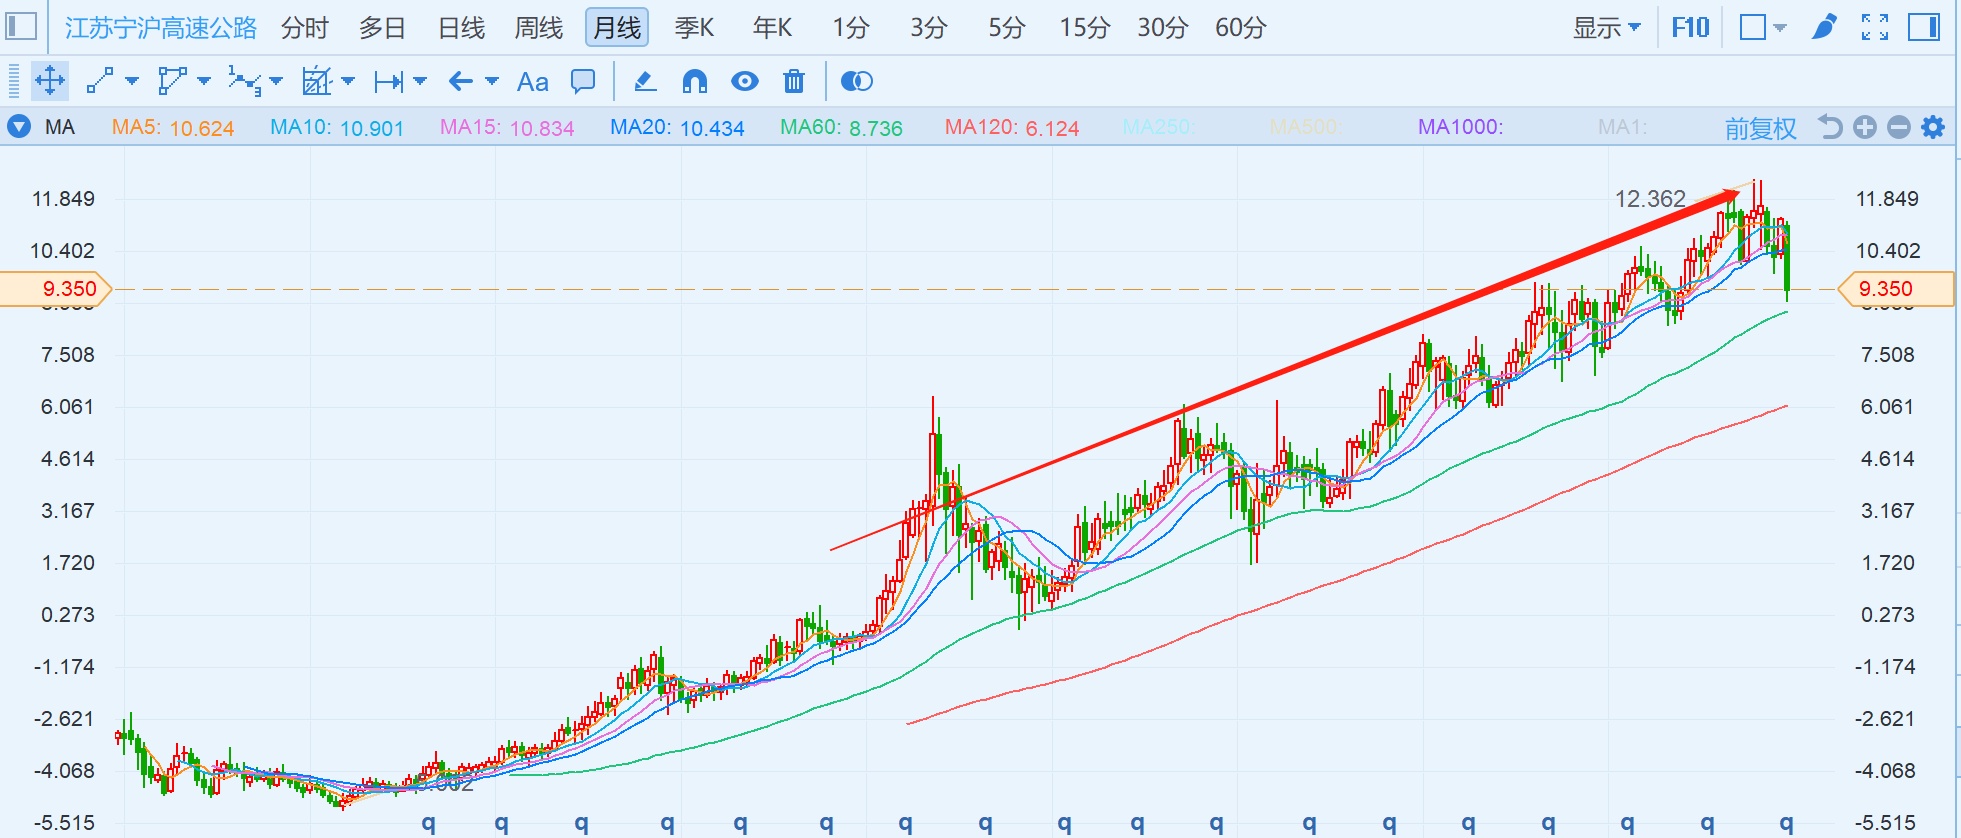Switch to the 周线 weekly chart tab

pos(538,27)
